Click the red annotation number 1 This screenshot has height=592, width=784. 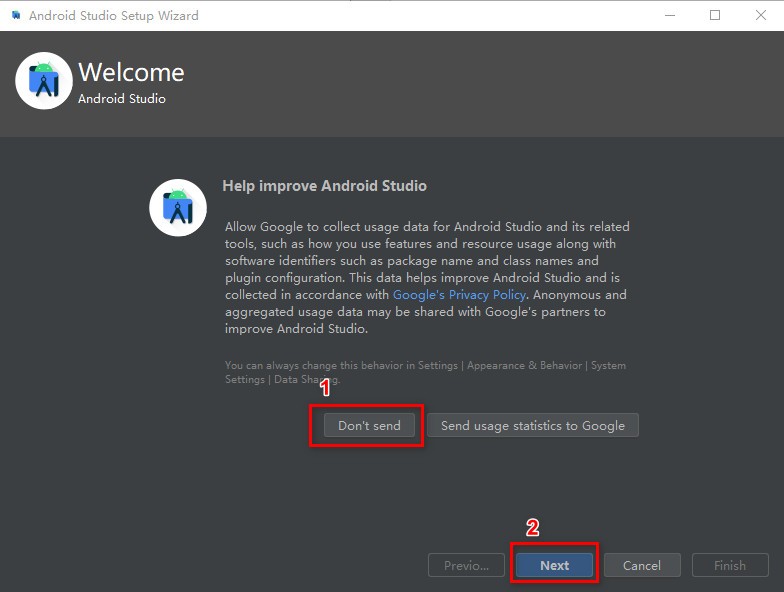[324, 388]
